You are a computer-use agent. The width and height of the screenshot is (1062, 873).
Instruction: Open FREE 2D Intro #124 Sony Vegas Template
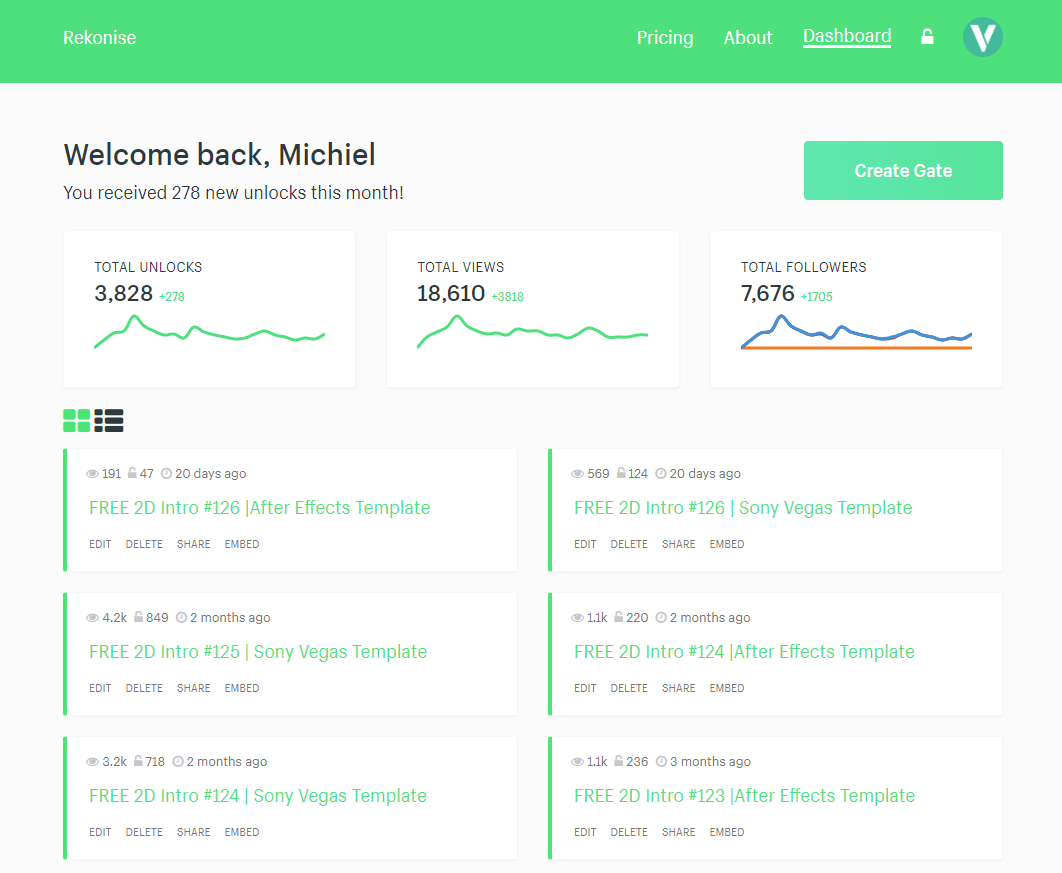pos(258,796)
